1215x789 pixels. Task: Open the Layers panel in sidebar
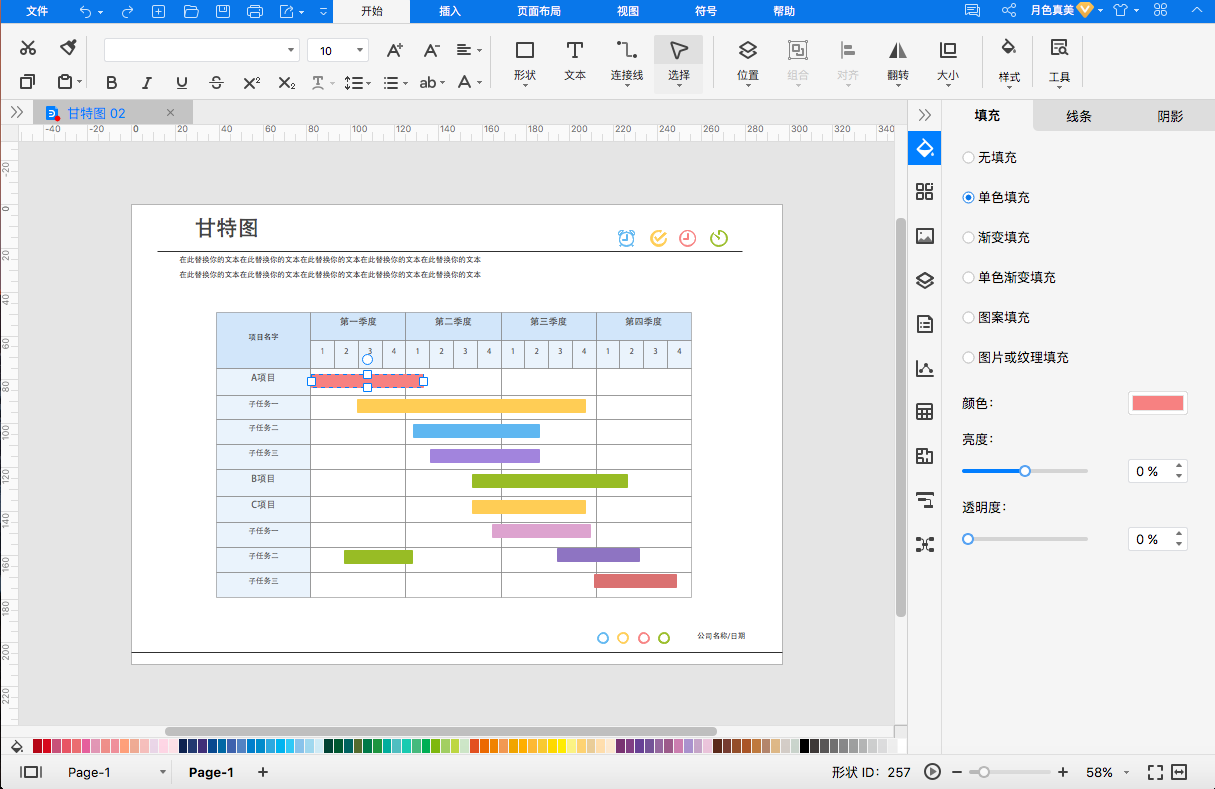tap(925, 281)
